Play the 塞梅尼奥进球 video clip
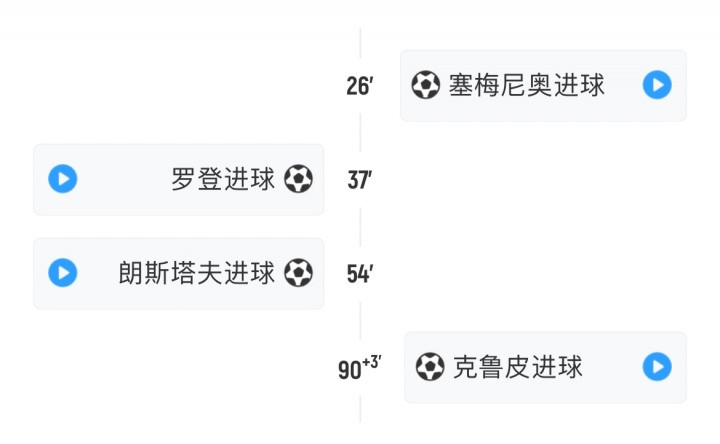 (x=656, y=86)
